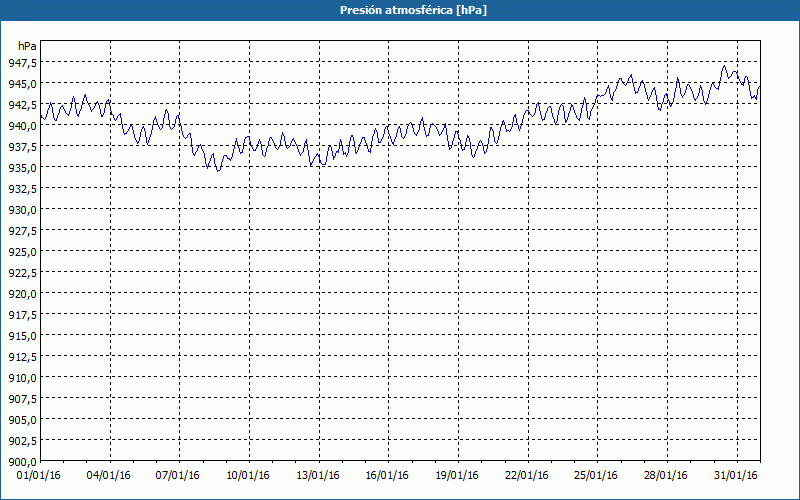Click the "hPa" unit label on the axis

click(x=27, y=46)
